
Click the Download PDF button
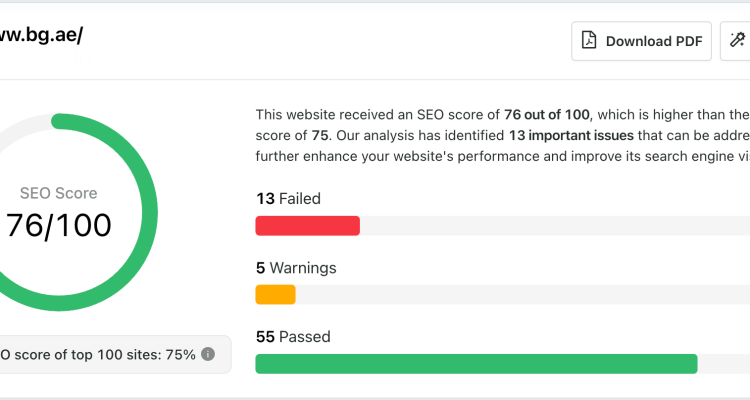(x=641, y=41)
